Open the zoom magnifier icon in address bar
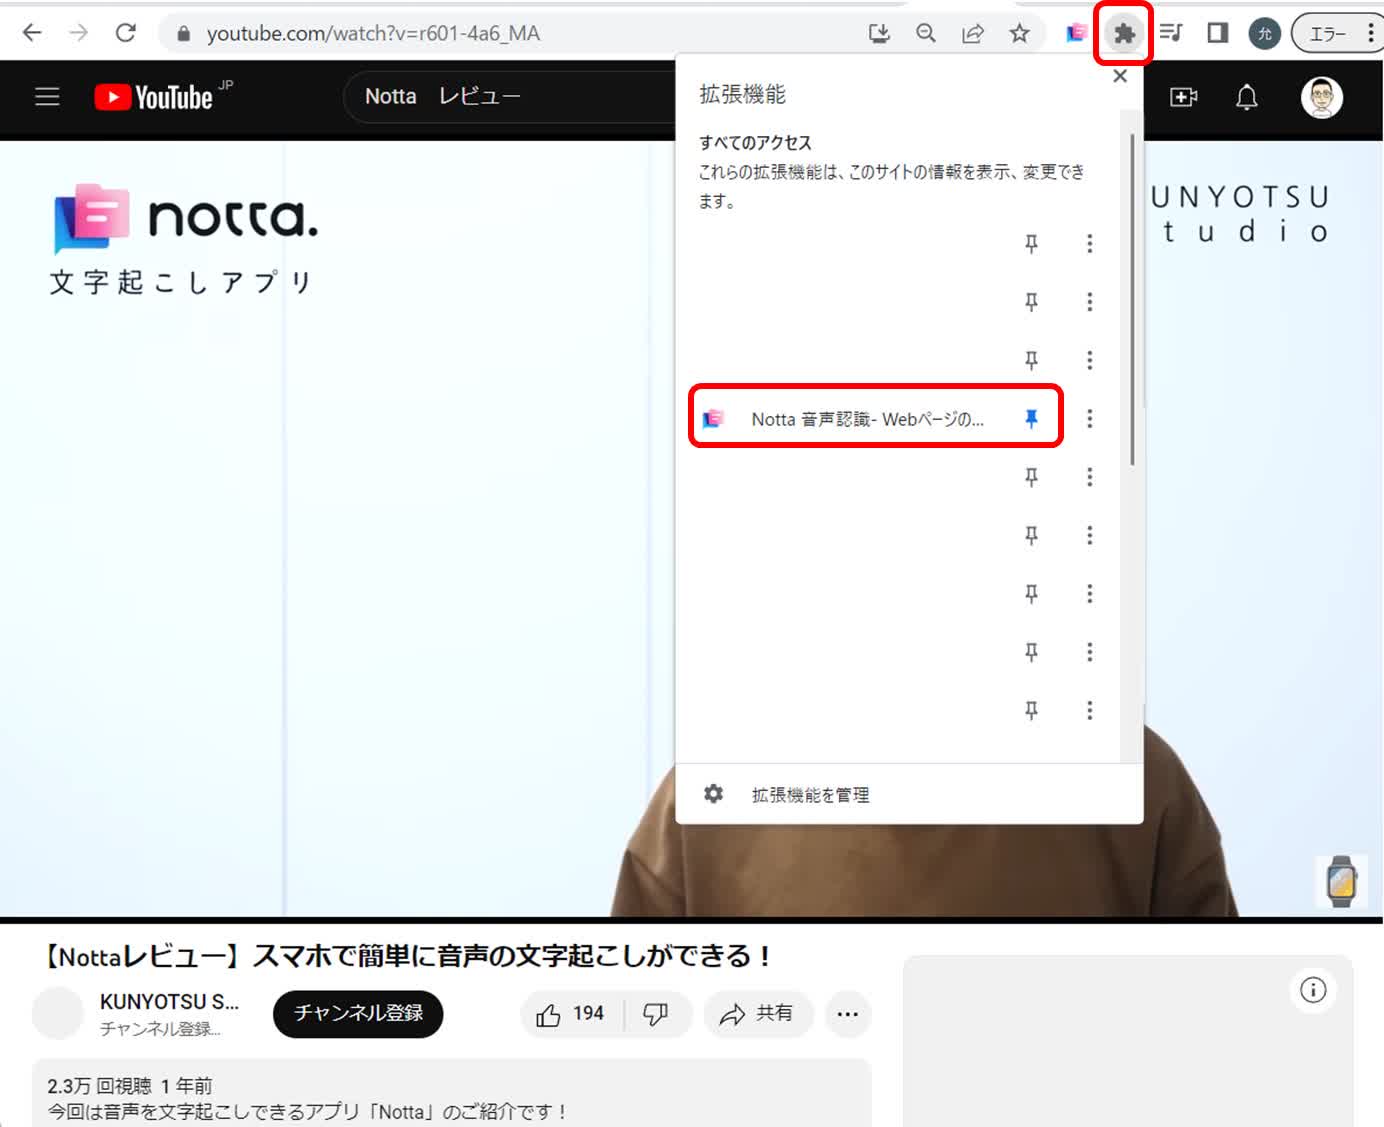This screenshot has height=1127, width=1384. point(926,34)
